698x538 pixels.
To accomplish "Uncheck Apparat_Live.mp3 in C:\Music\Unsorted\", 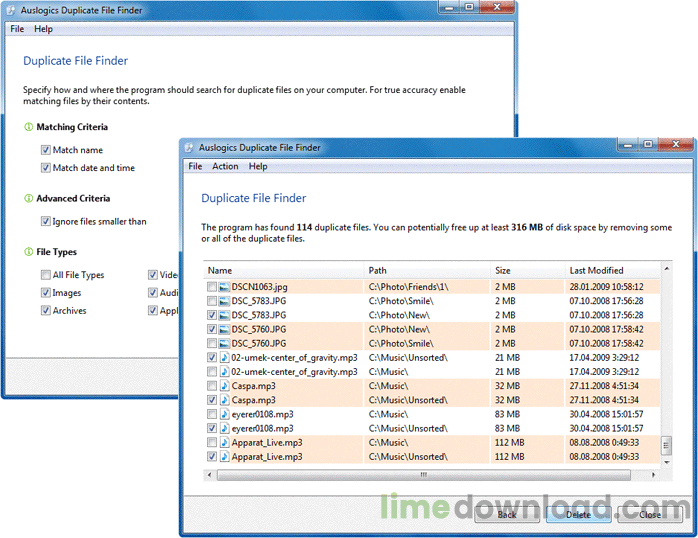I will (212, 457).
